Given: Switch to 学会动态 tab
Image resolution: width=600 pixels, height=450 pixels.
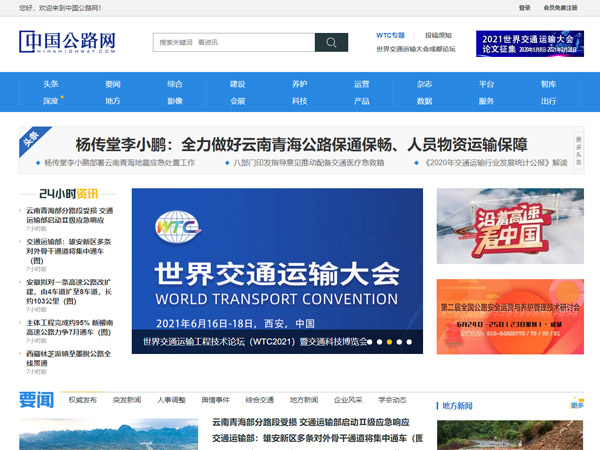Looking at the screenshot, I should pyautogui.click(x=393, y=400).
